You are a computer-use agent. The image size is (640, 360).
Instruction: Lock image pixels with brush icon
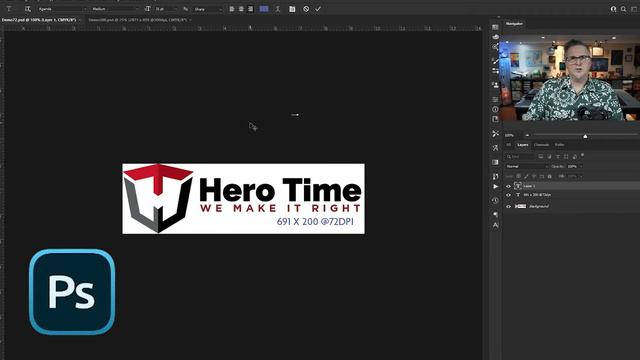(x=526, y=176)
